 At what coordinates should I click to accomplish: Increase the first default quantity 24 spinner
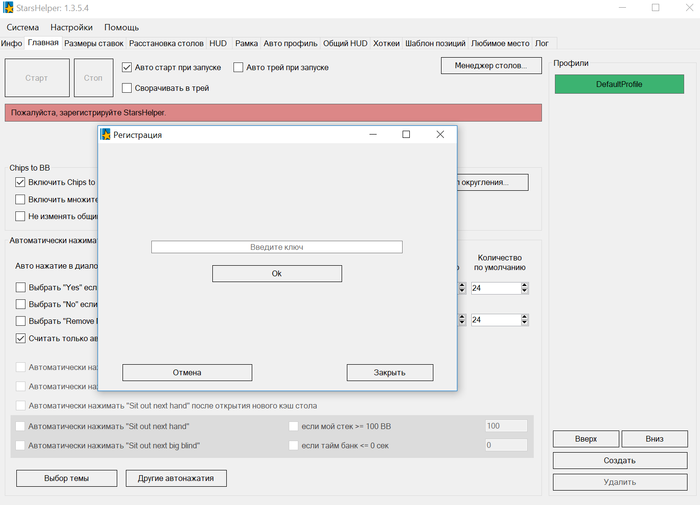(525, 285)
